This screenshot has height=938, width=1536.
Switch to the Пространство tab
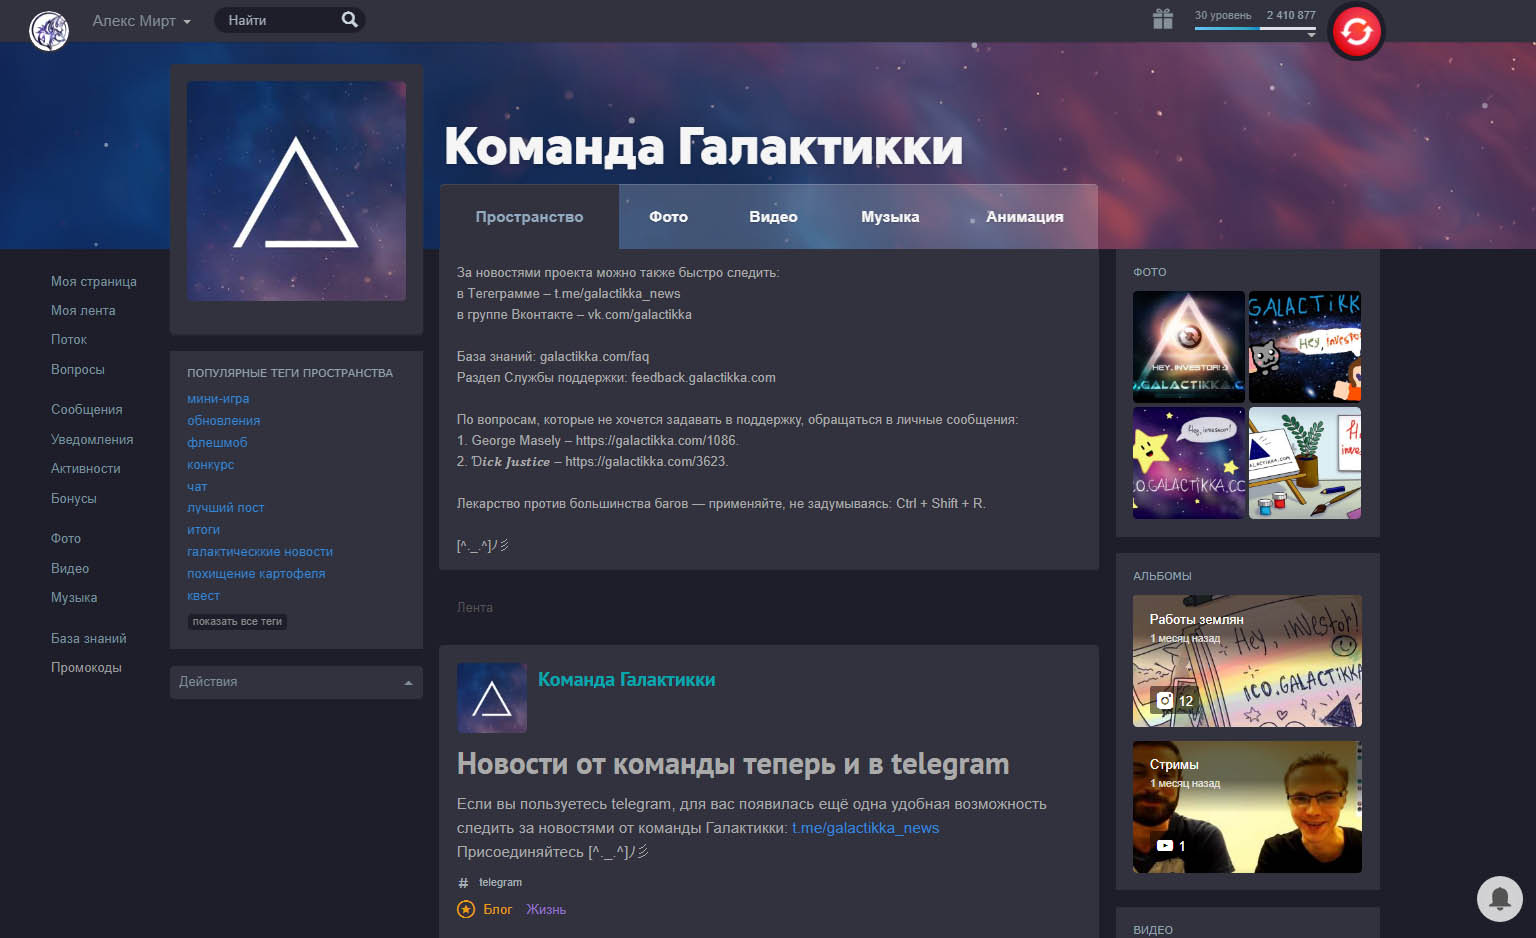click(x=529, y=217)
